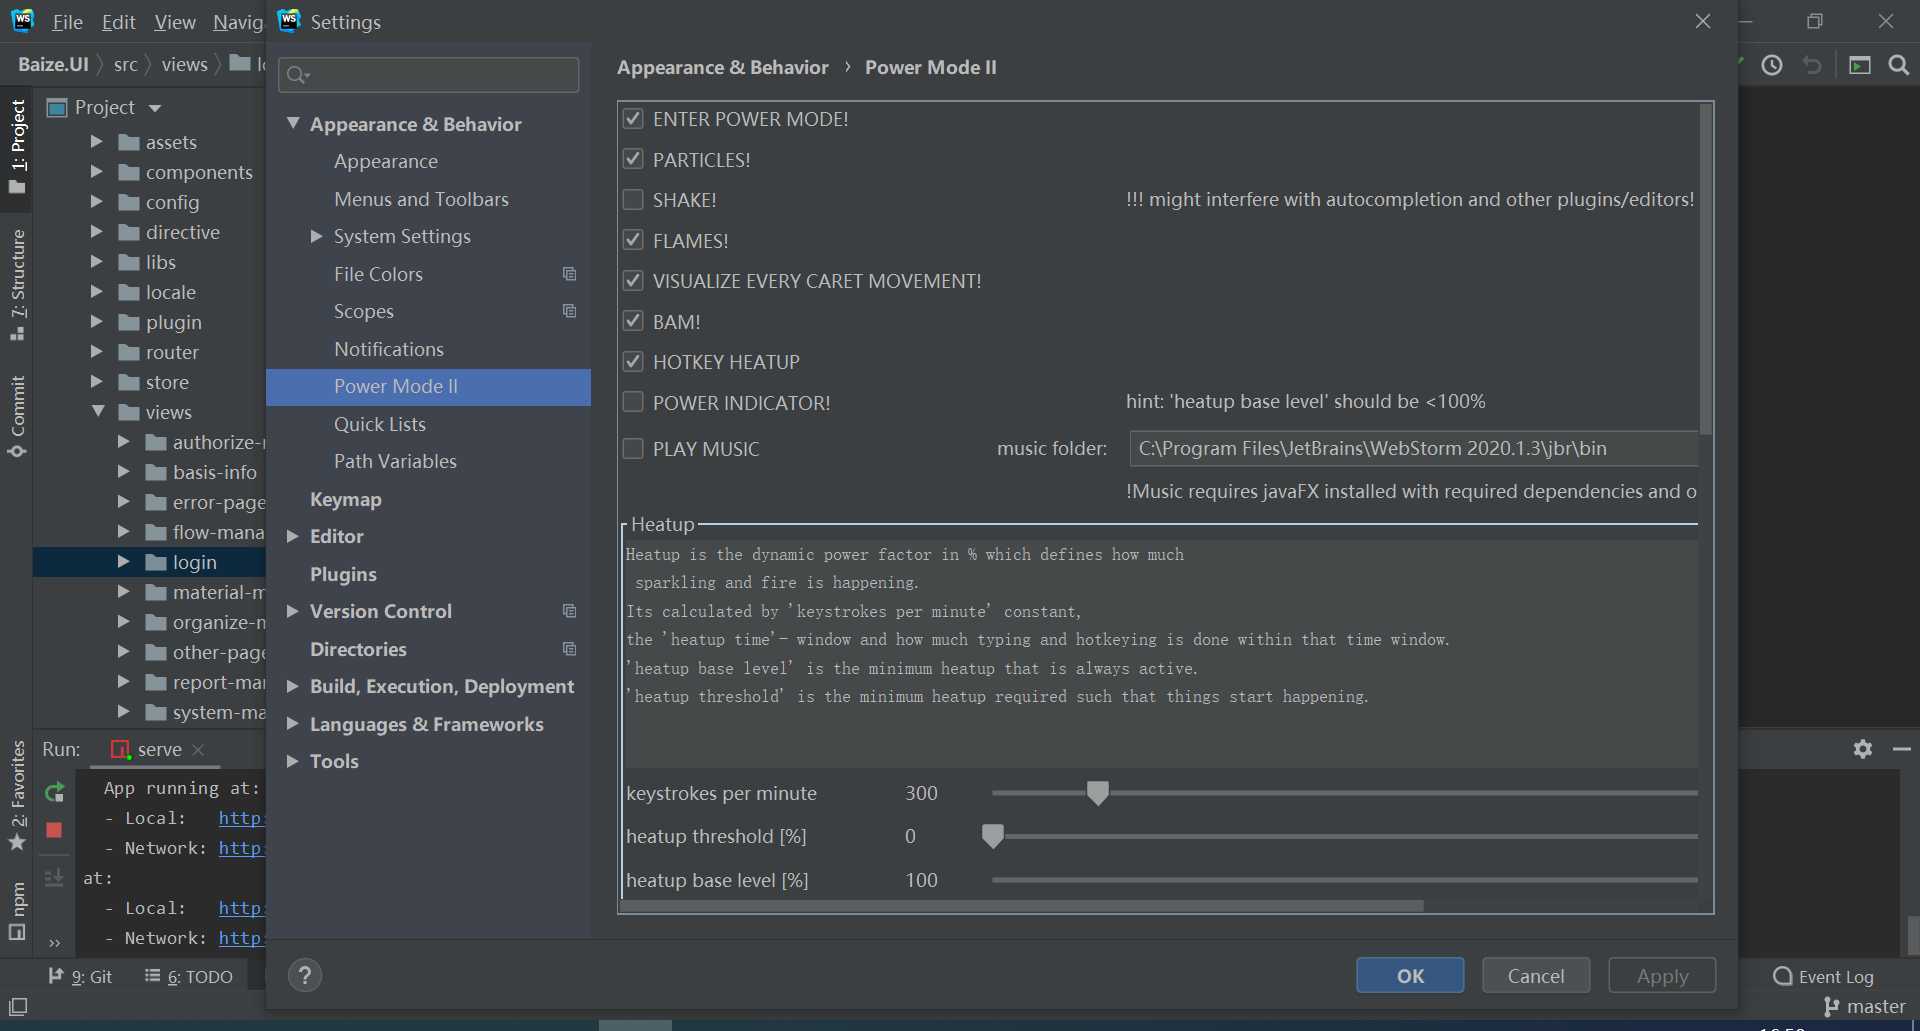This screenshot has height=1031, width=1920.
Task: Click the Rerun serve green icon
Action: 55,792
